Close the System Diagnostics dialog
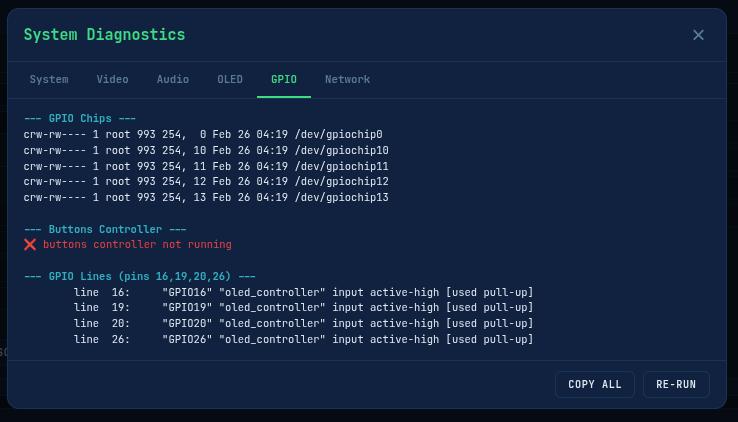 [x=698, y=35]
